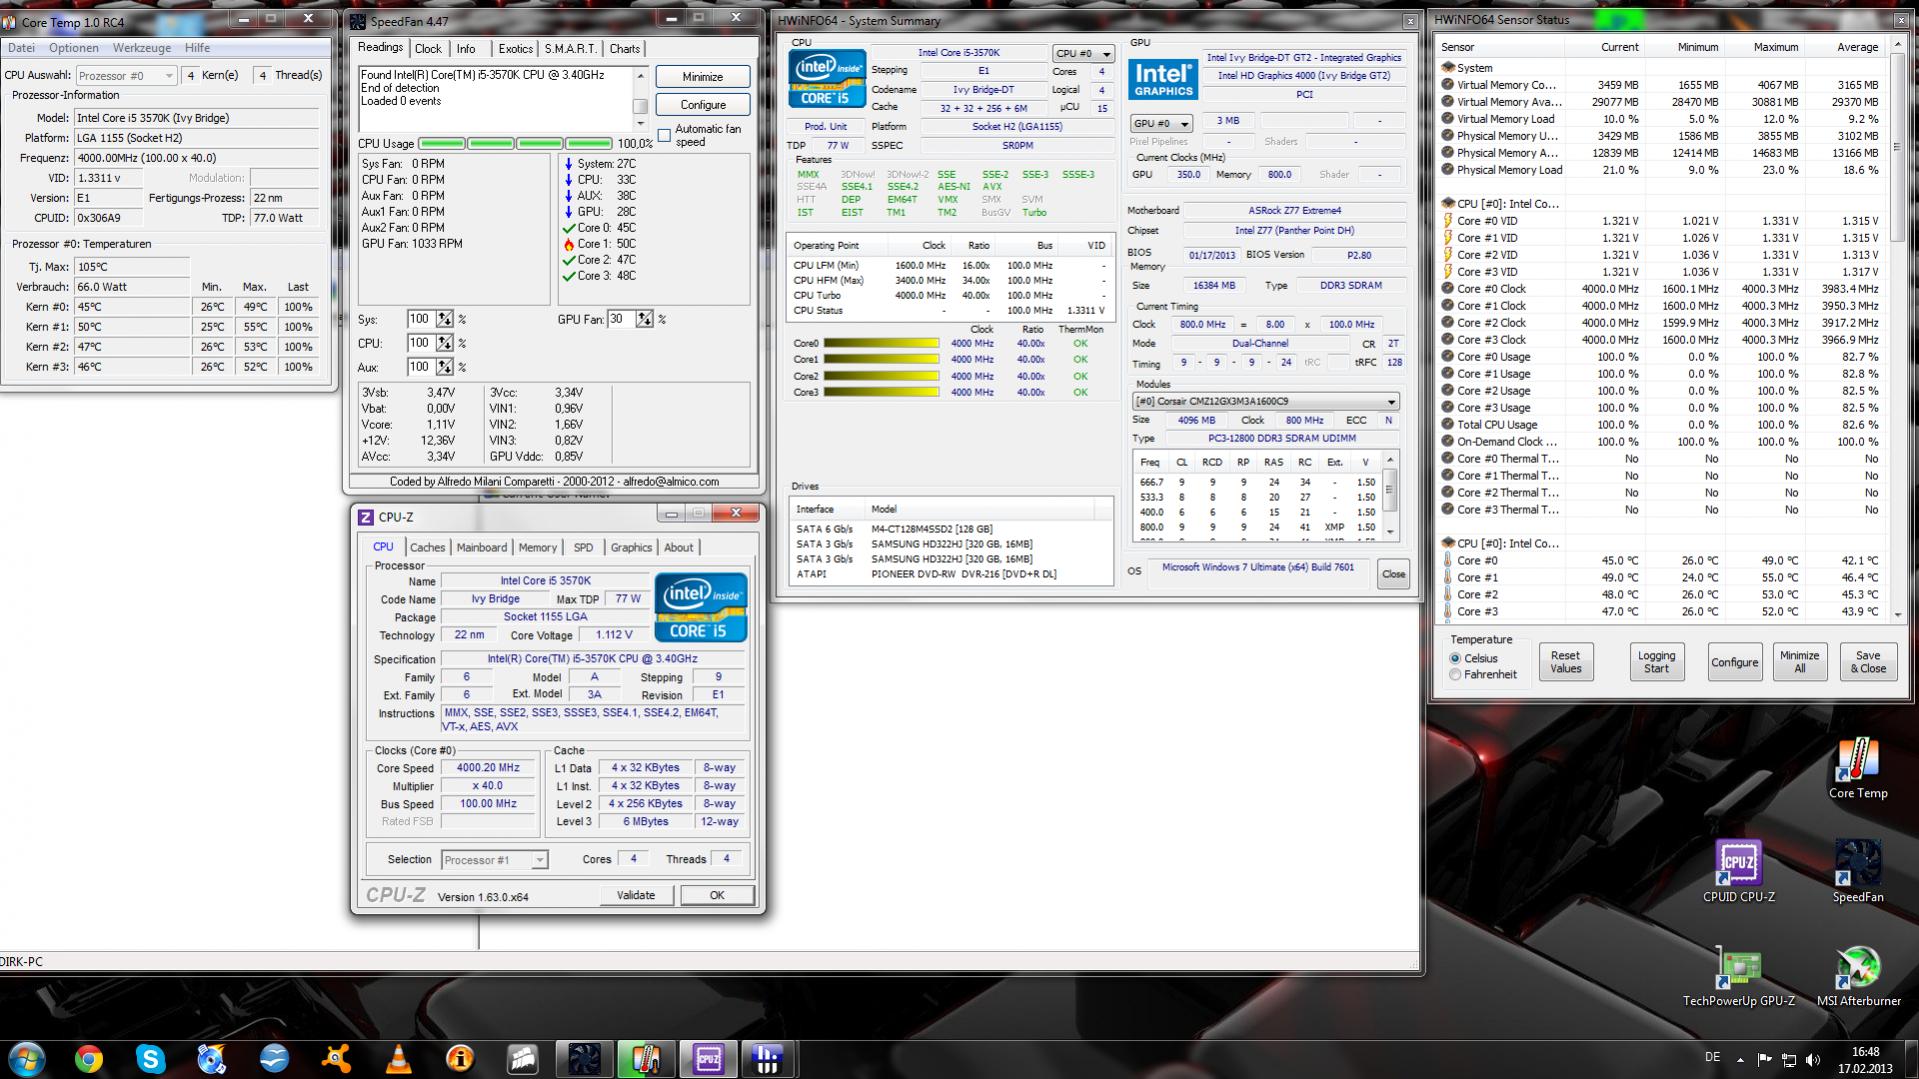1919x1079 pixels.
Task: Click the Core Temp title bar icon
Action: point(10,22)
